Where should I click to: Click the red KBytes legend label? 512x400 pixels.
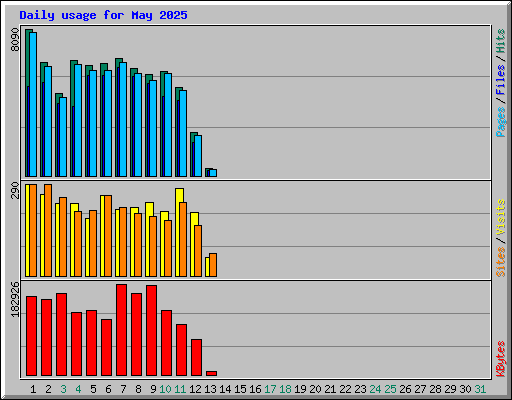point(501,359)
